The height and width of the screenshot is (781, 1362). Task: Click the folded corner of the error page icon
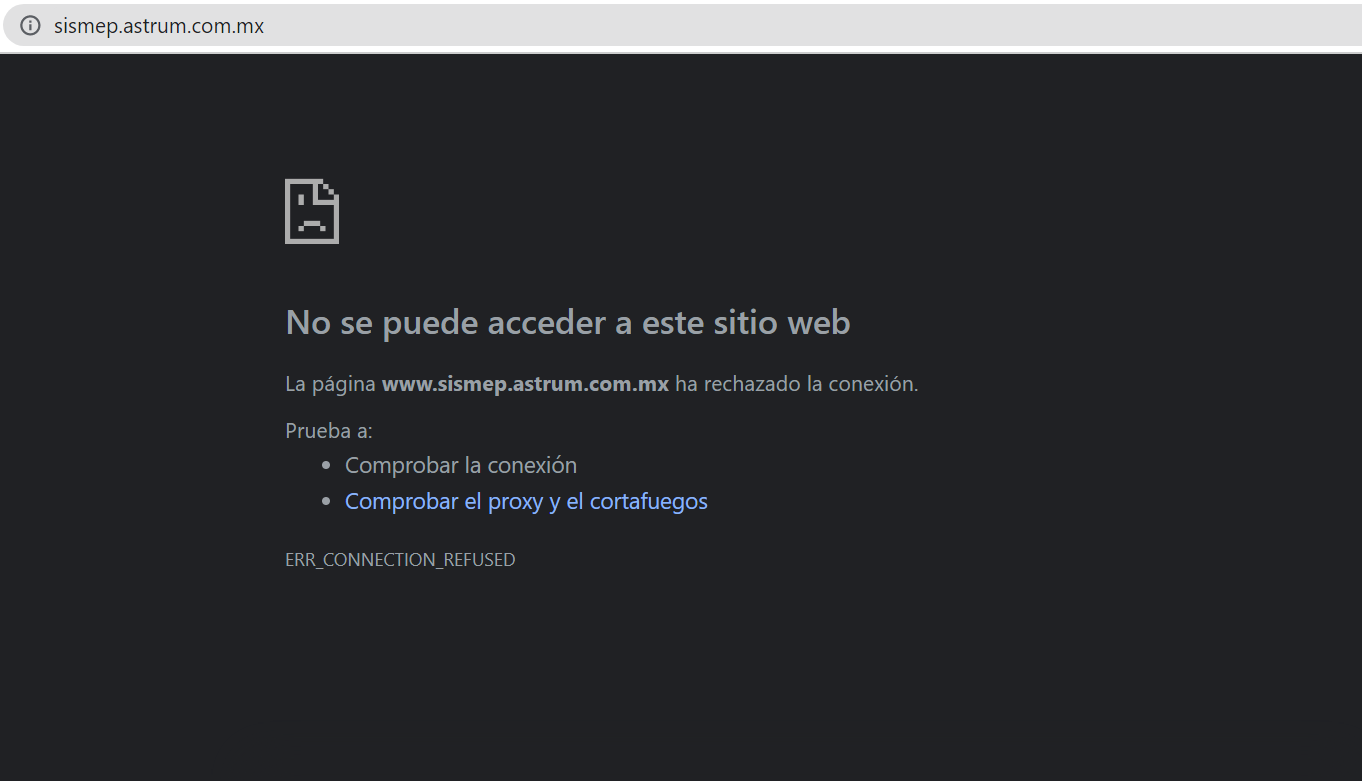[330, 188]
